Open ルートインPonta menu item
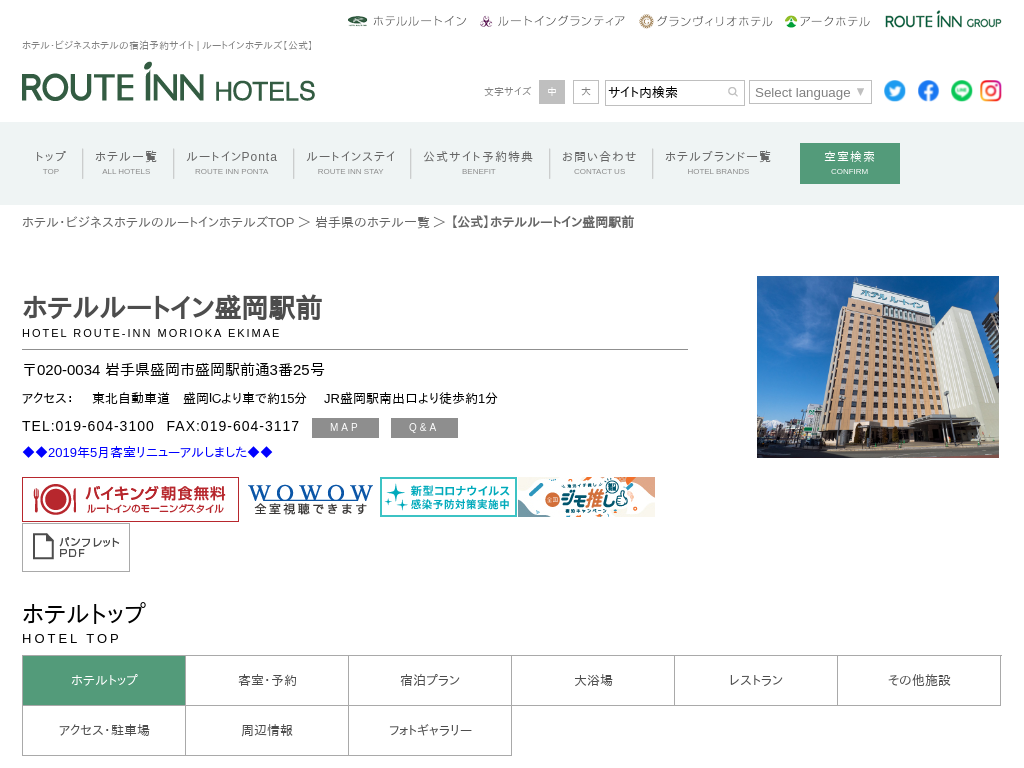Viewport: 1024px width, 768px height. click(232, 163)
